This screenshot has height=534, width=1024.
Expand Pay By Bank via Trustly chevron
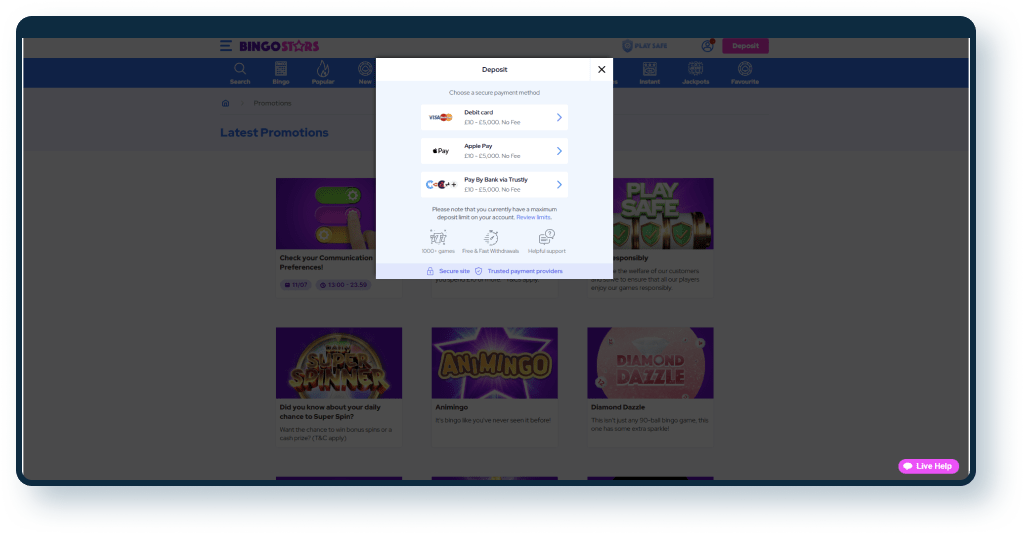(559, 184)
